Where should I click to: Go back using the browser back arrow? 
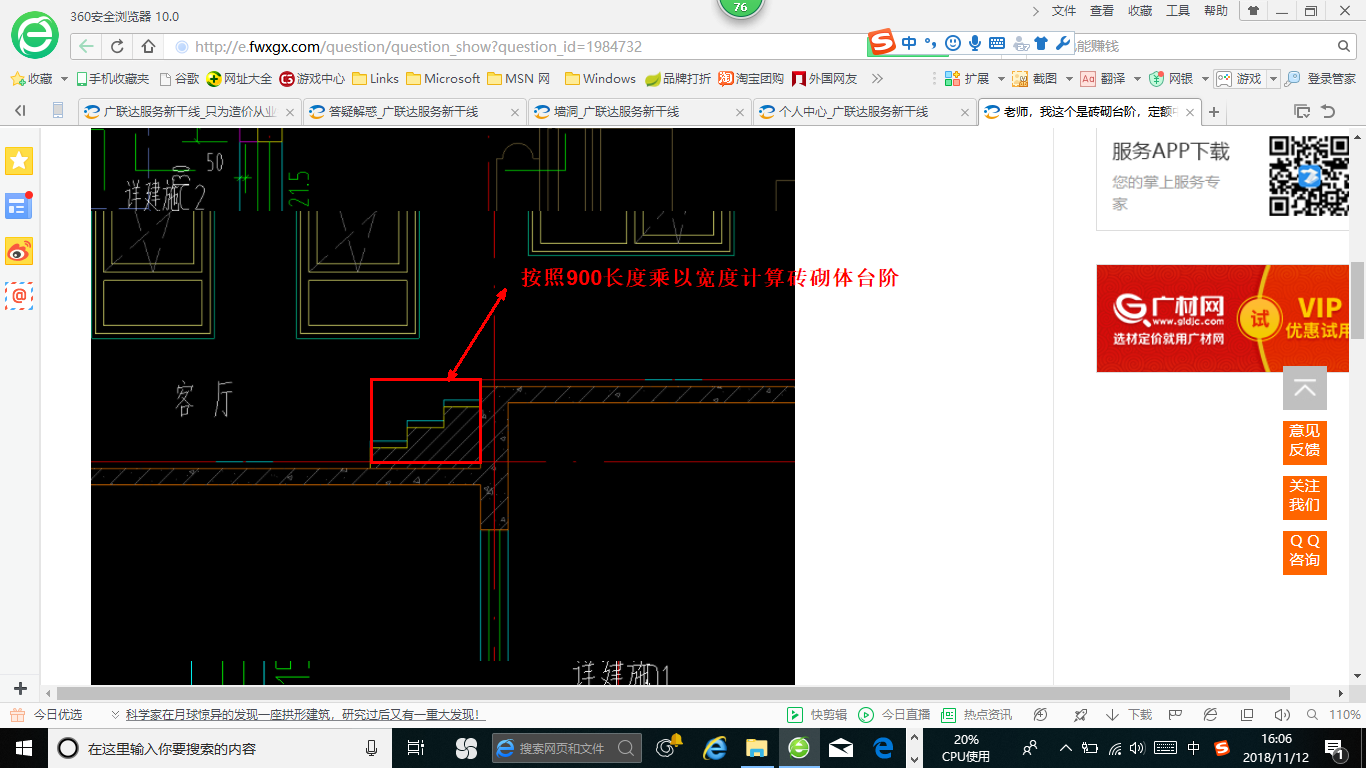point(87,46)
